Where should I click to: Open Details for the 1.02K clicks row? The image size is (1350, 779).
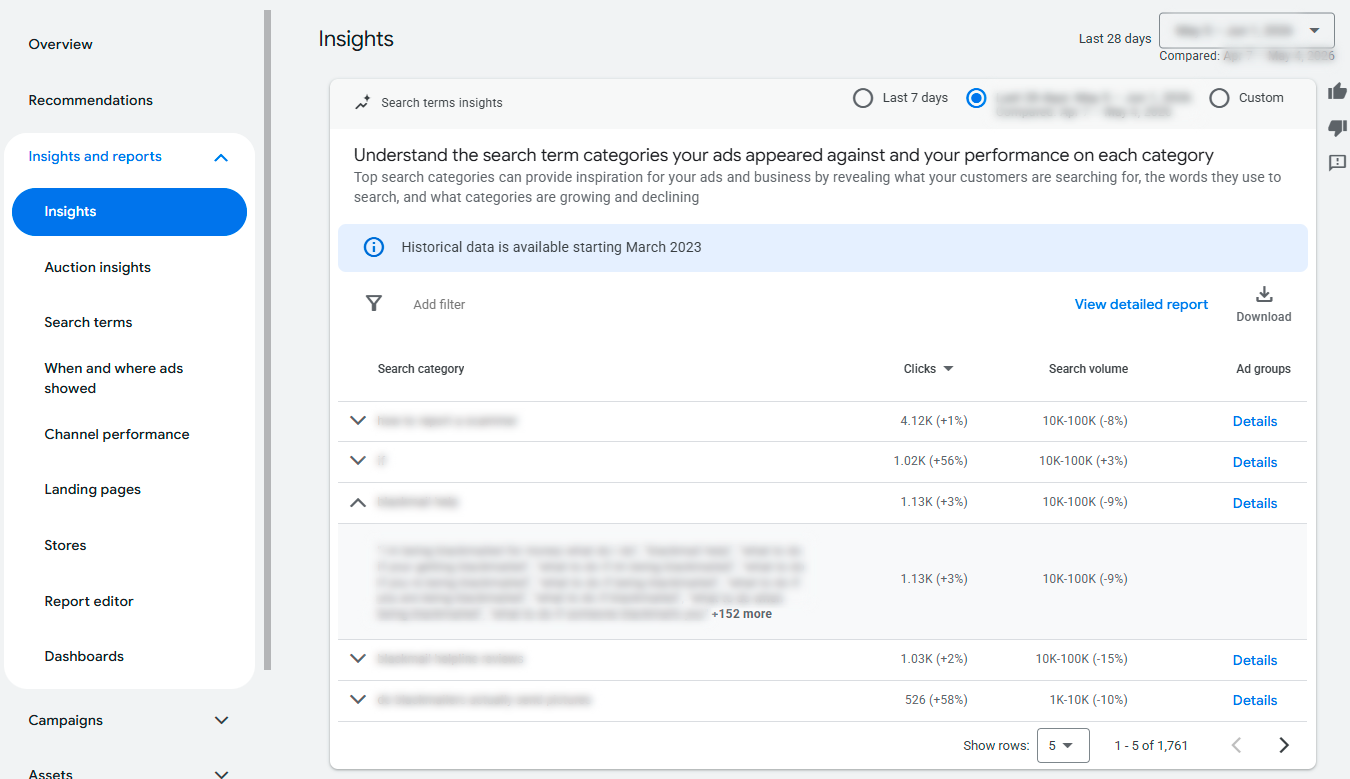(x=1255, y=462)
